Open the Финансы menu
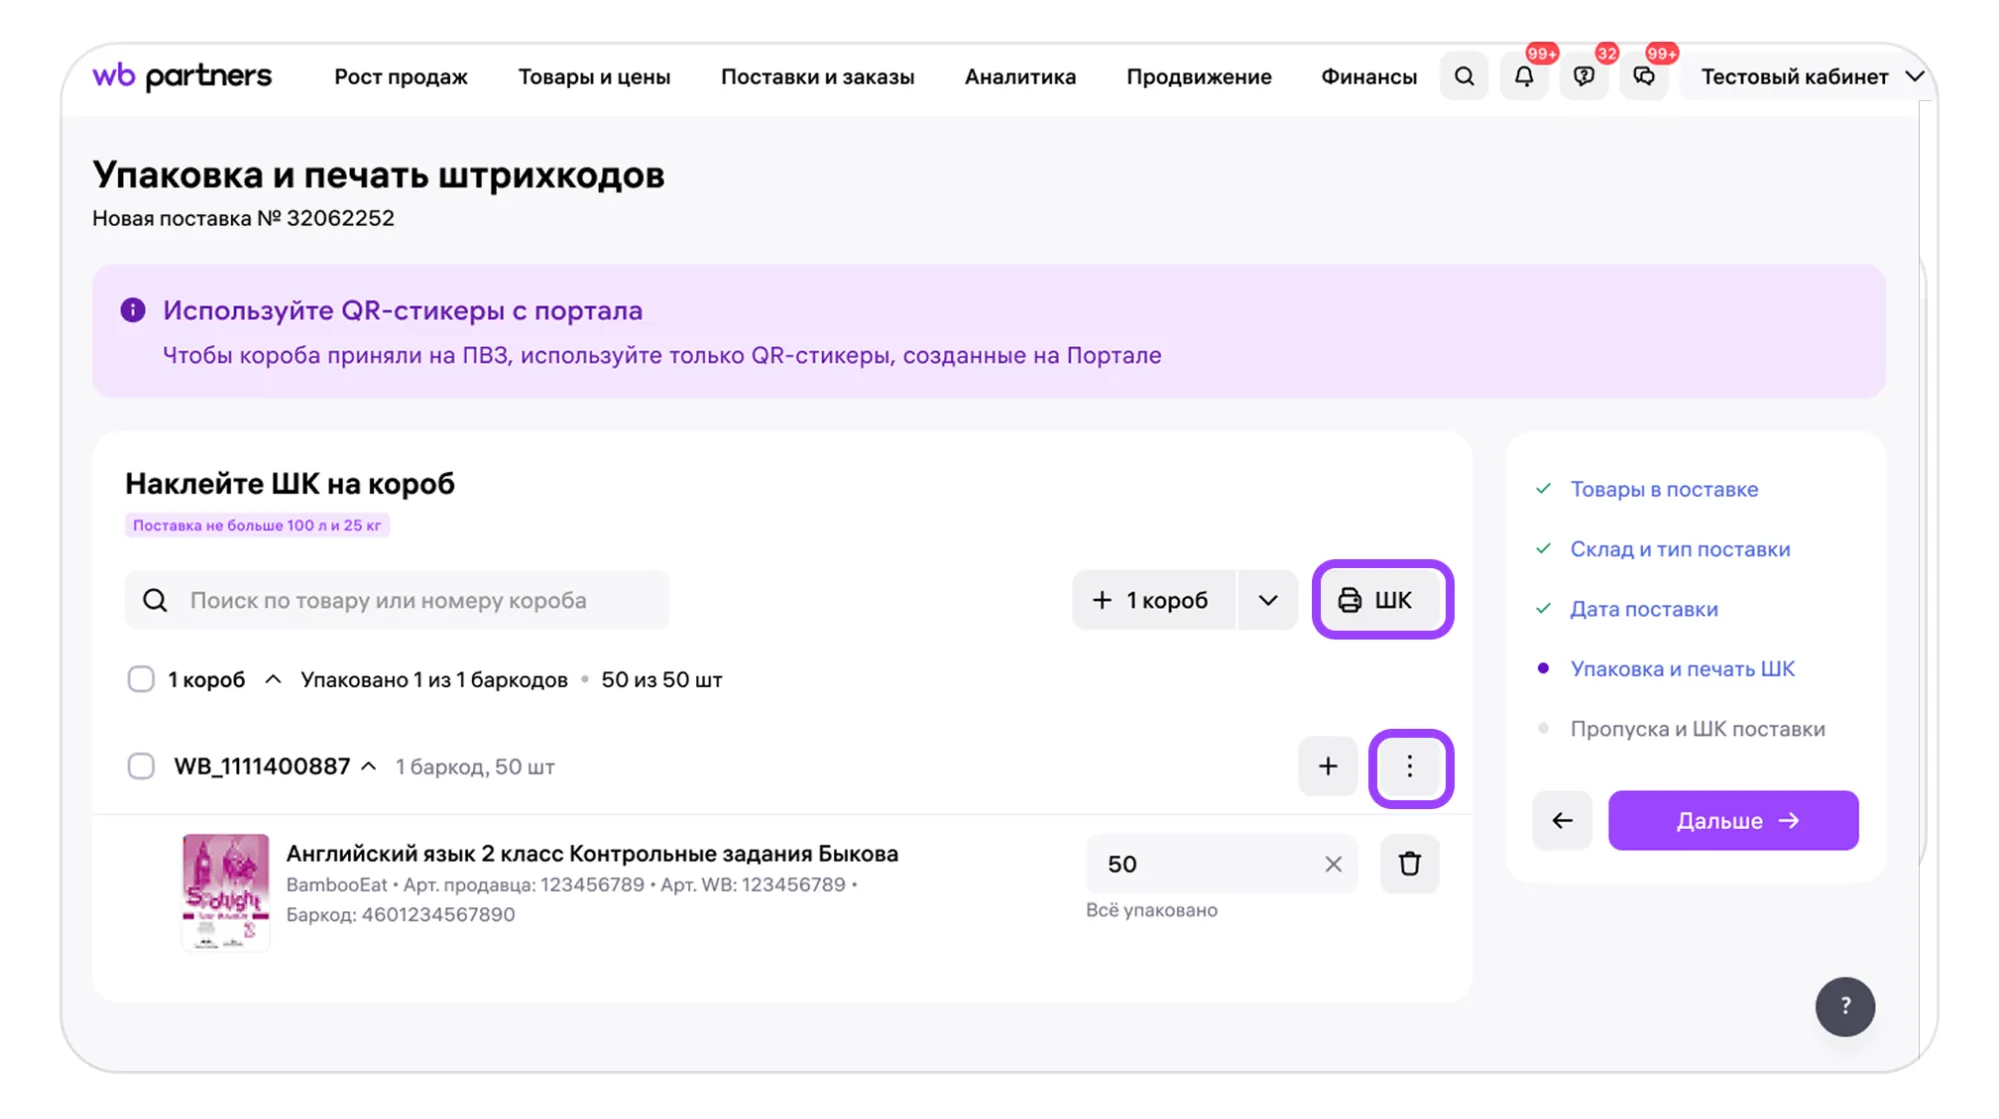 (x=1369, y=77)
